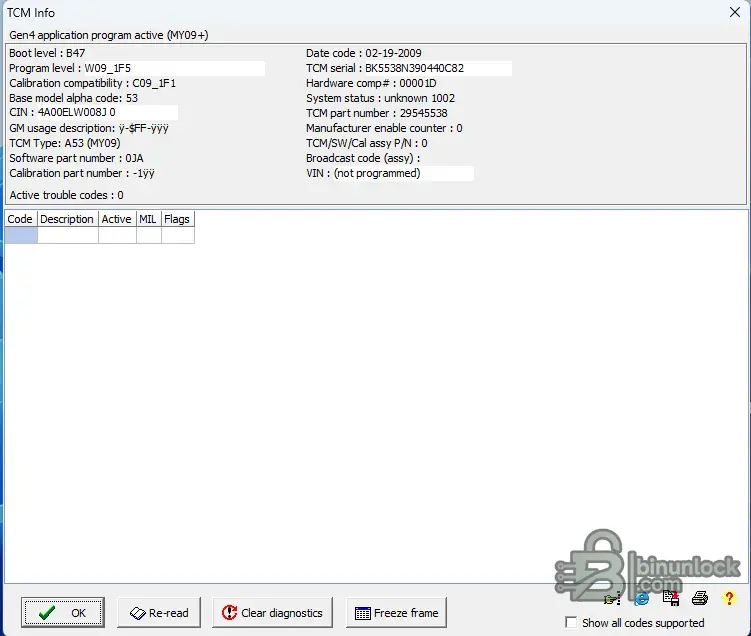
Task: Click TCM/SW/Cal assy P/N : 0 text
Action: 366,143
